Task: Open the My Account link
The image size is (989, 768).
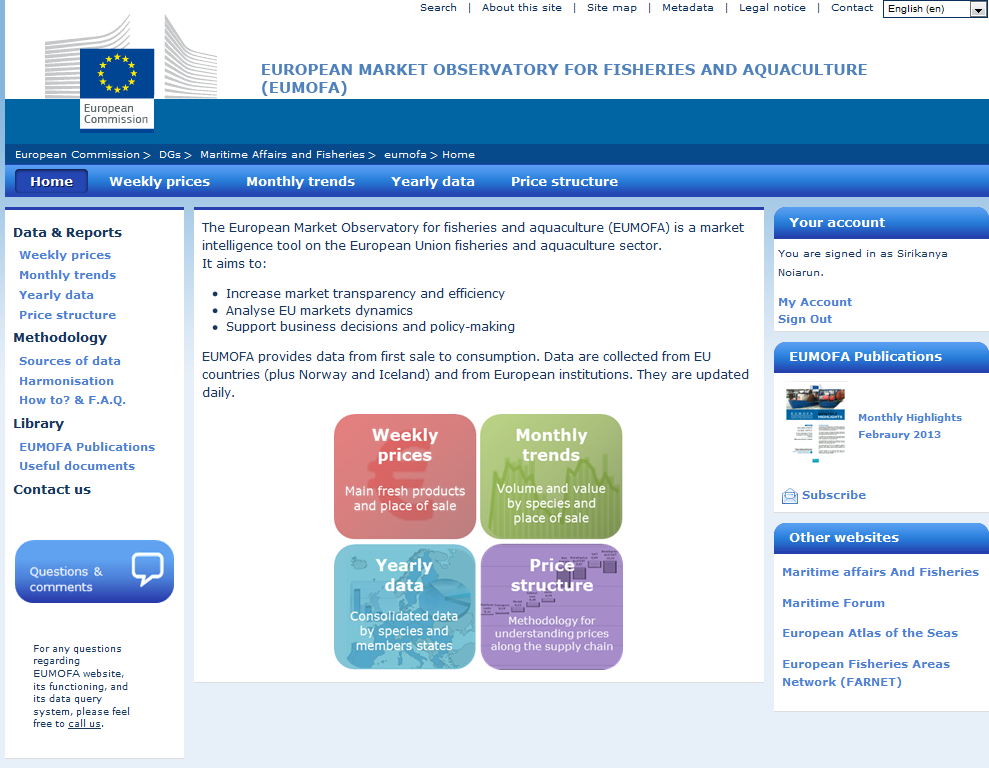Action: (814, 302)
